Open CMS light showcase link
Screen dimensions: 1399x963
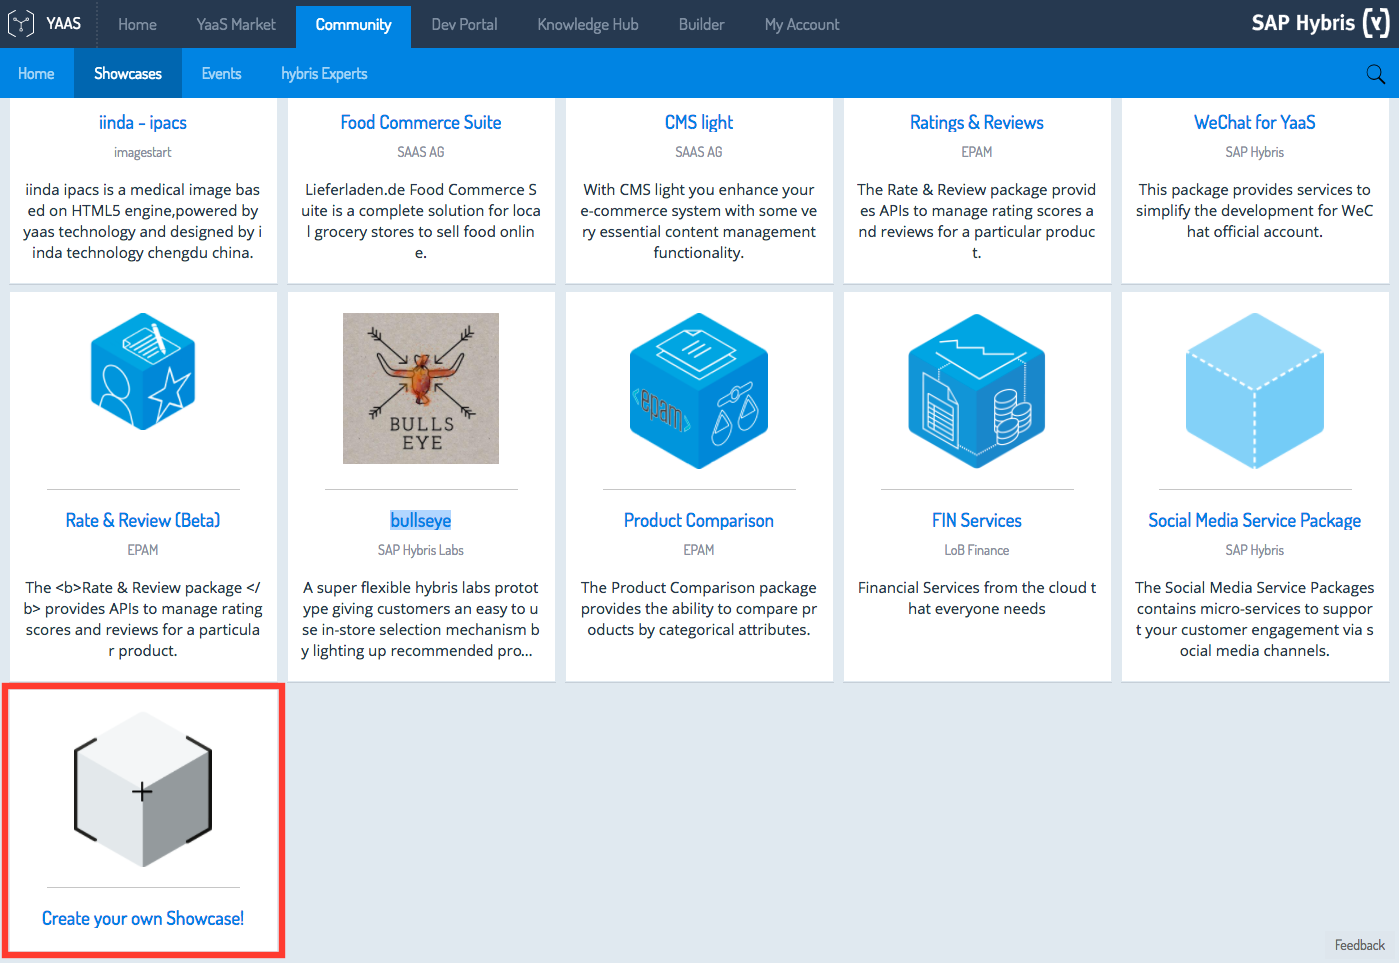699,123
